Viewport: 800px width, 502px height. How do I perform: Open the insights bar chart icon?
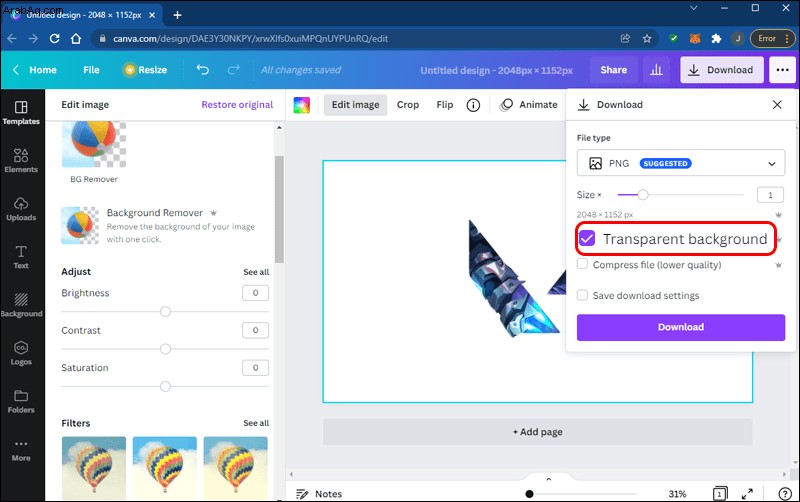(x=656, y=70)
